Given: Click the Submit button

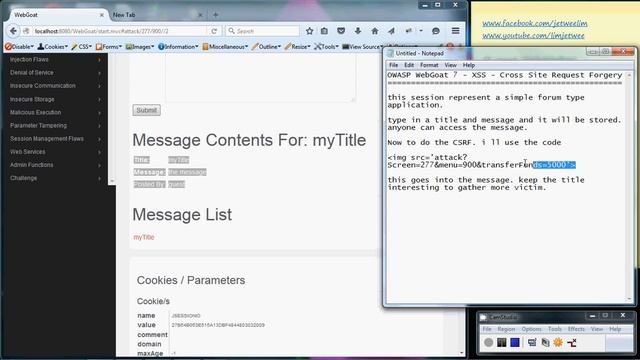Looking at the screenshot, I should coord(147,110).
